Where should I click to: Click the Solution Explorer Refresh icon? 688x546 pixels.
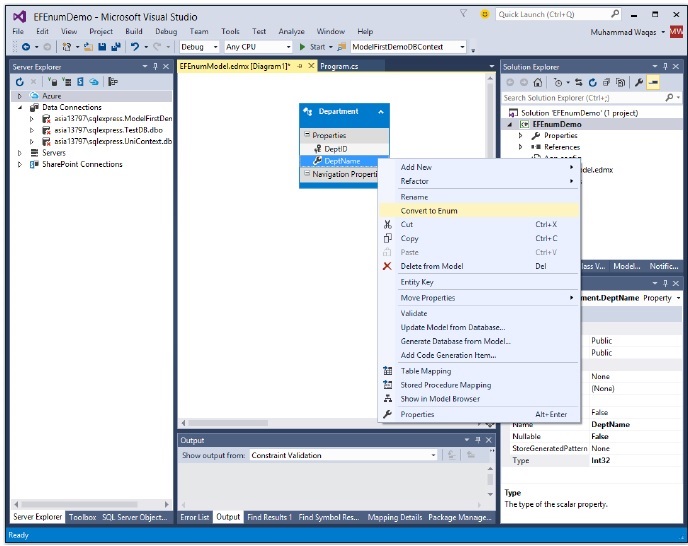pyautogui.click(x=592, y=82)
